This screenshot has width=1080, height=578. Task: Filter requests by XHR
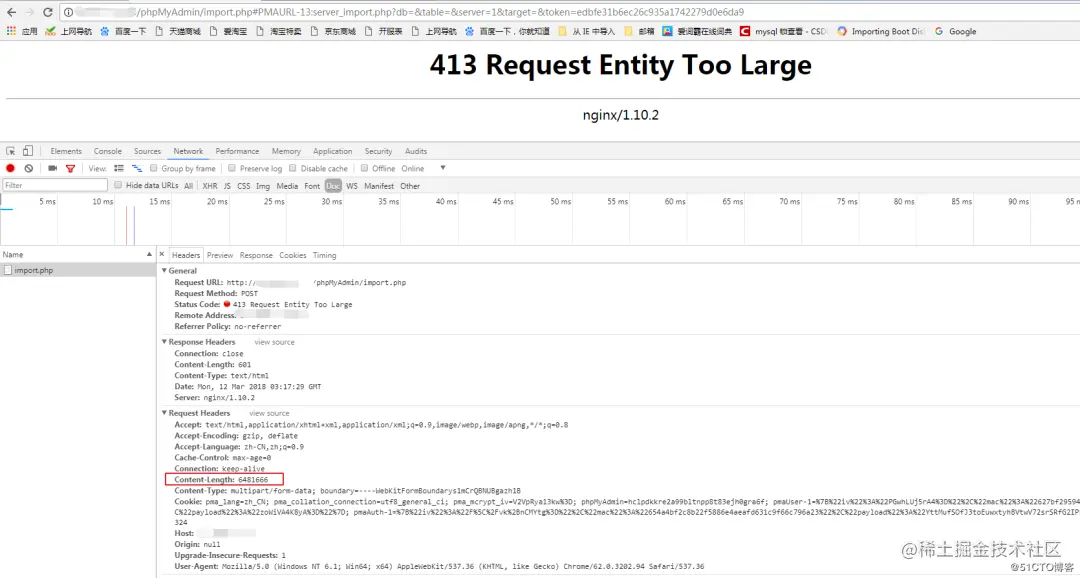(210, 186)
